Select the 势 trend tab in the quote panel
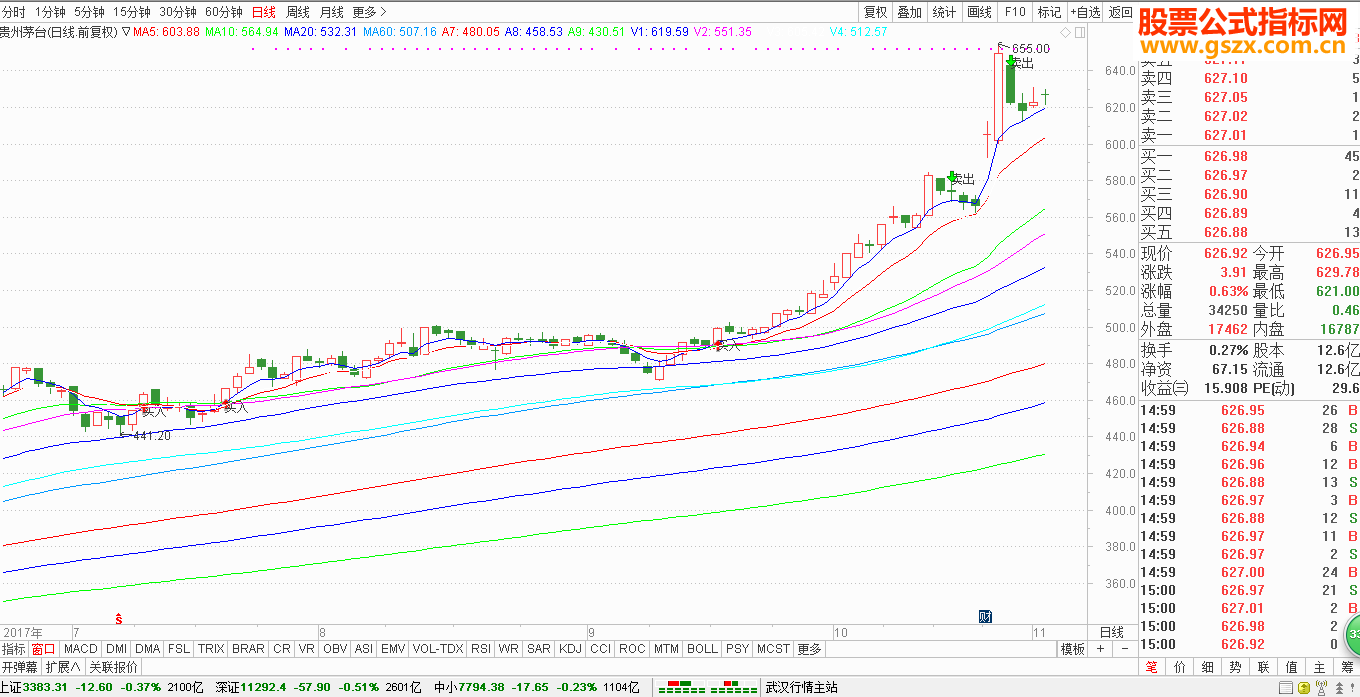The width and height of the screenshot is (1360, 697). [x=1236, y=667]
